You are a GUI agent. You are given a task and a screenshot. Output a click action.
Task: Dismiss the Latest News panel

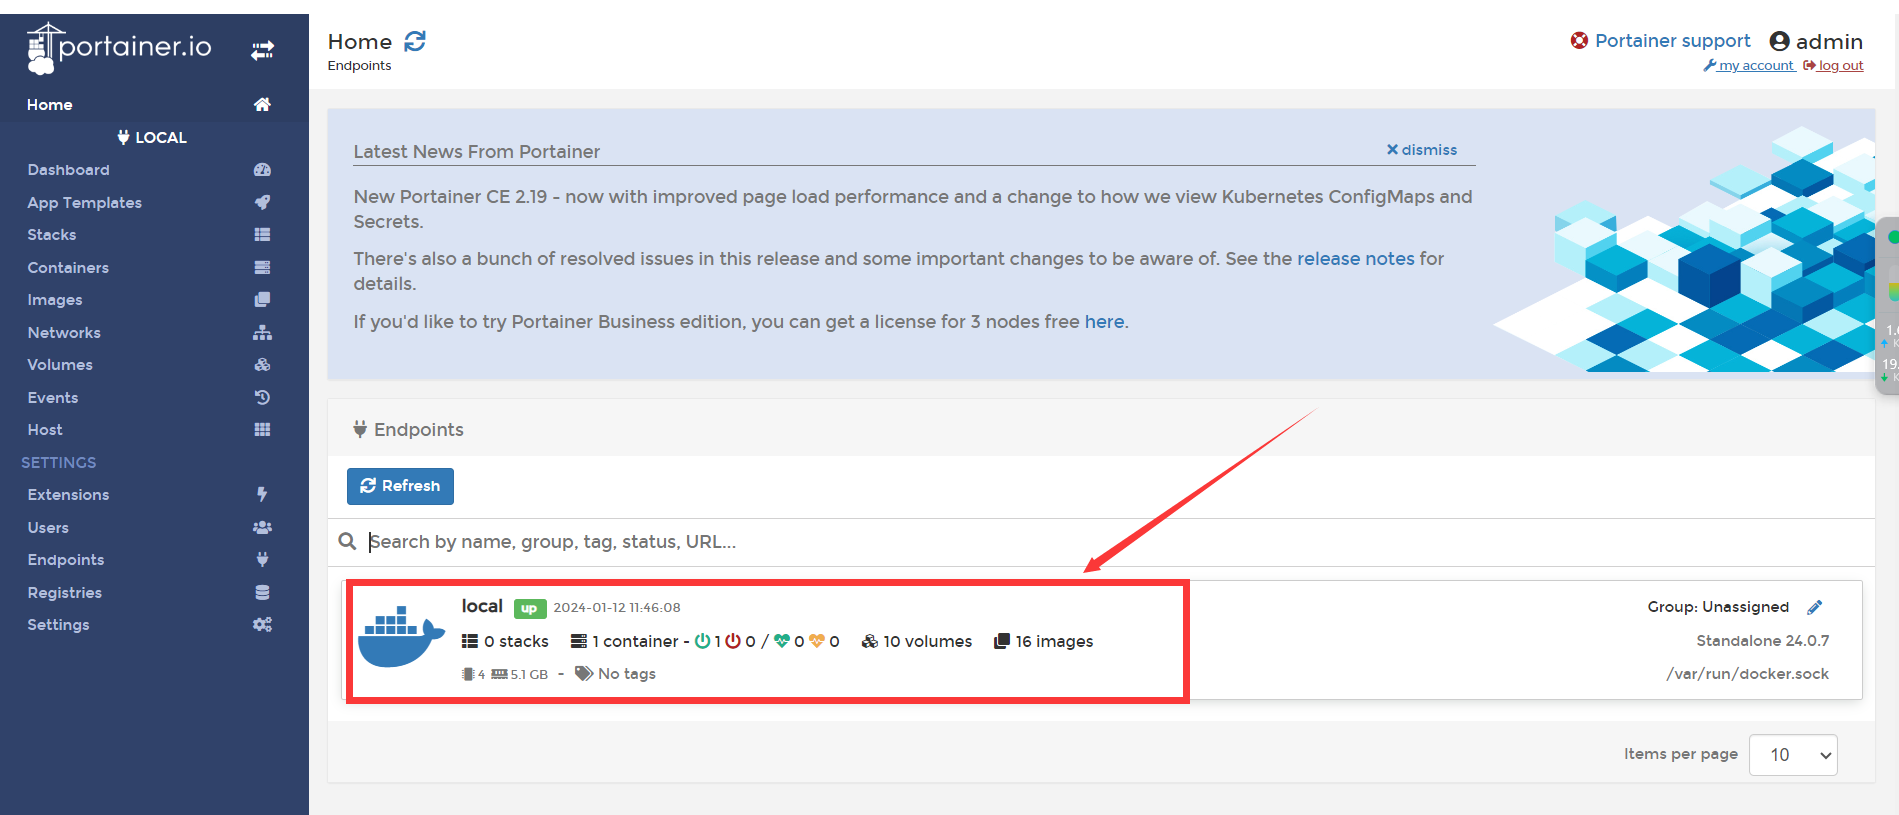pos(1421,149)
